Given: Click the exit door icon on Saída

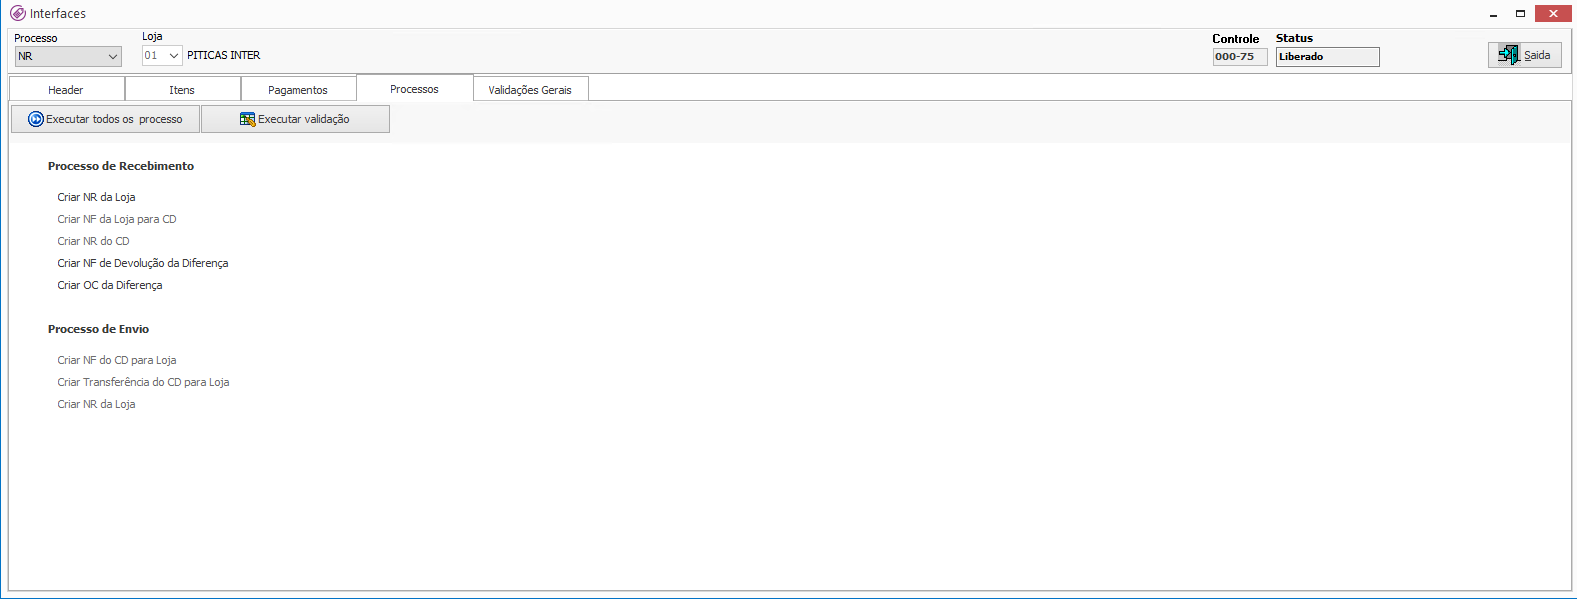Looking at the screenshot, I should 1508,55.
